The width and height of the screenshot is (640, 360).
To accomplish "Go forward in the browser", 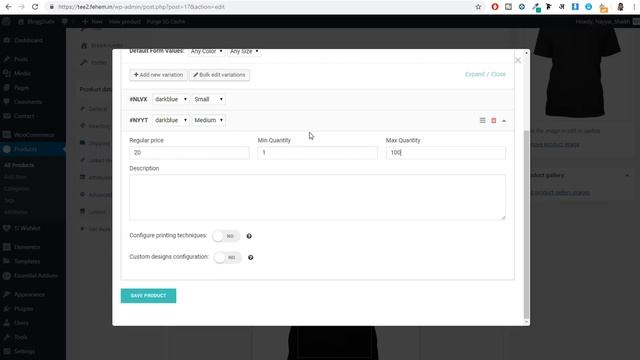I will coord(22,7).
